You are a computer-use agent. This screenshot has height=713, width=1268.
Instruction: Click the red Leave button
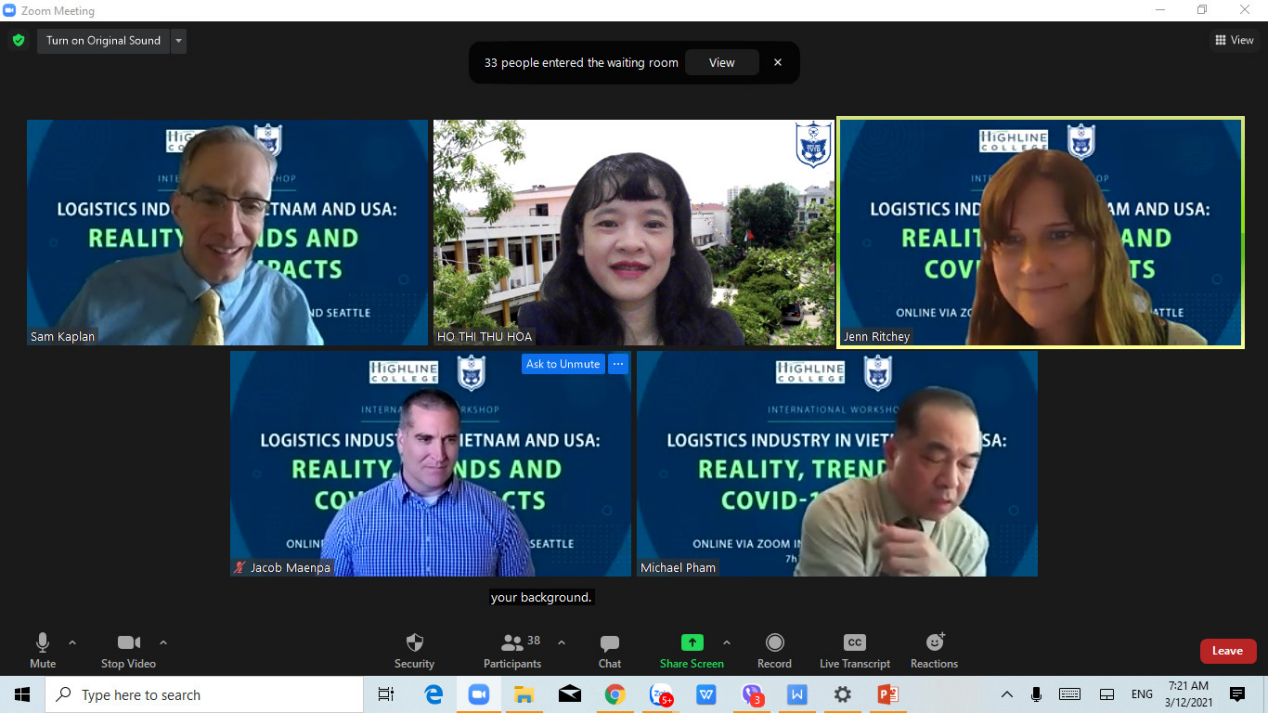tap(1227, 651)
